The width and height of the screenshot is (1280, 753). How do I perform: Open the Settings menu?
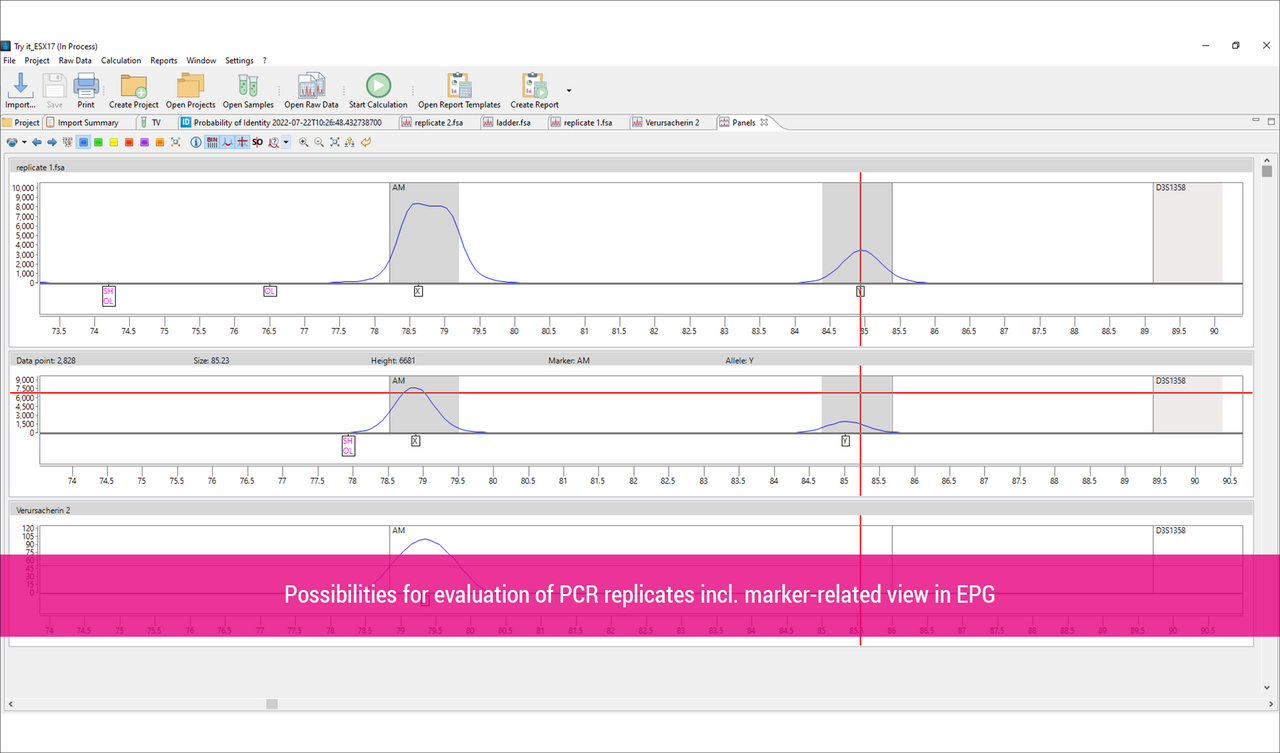pyautogui.click(x=239, y=60)
